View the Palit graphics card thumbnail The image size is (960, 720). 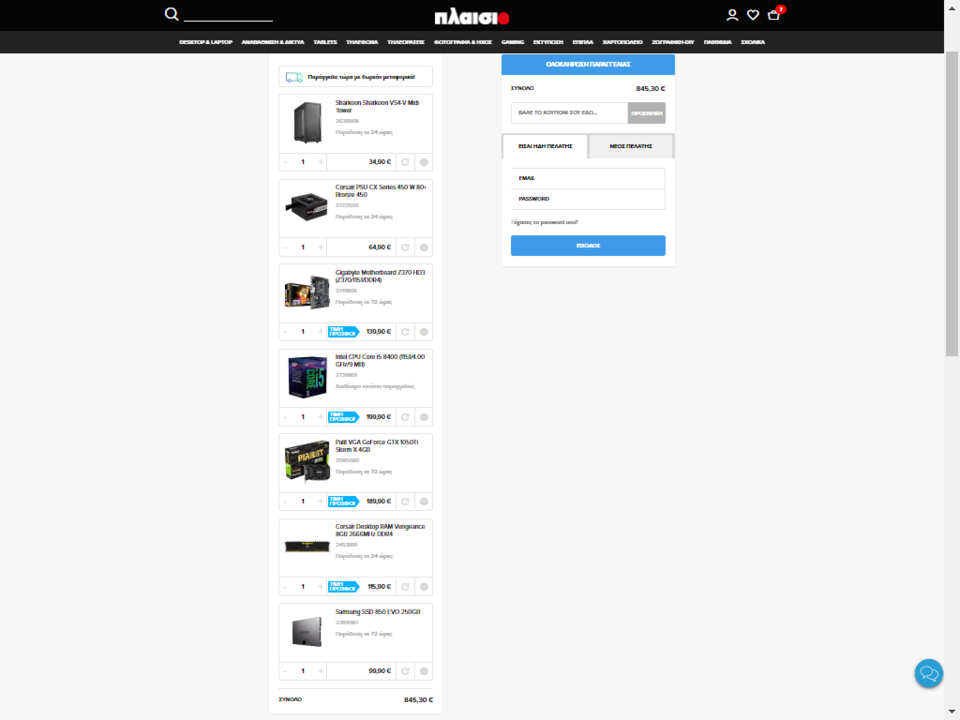(x=307, y=461)
